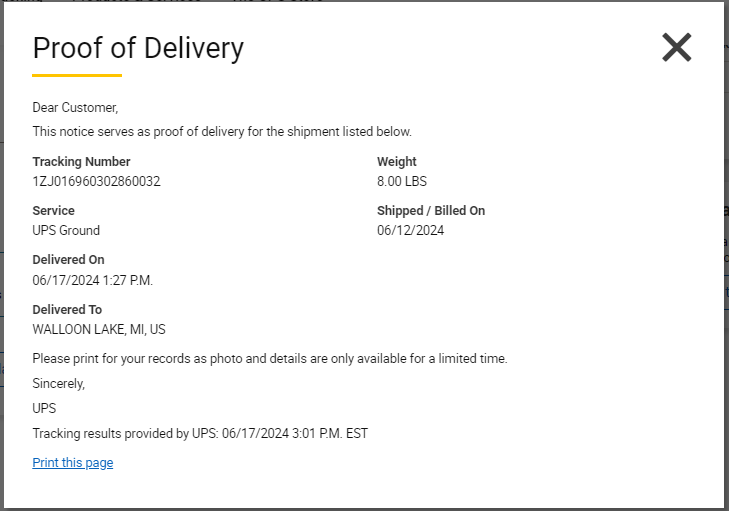The height and width of the screenshot is (511, 729).
Task: Close the Proof of Delivery dialog
Action: point(676,47)
